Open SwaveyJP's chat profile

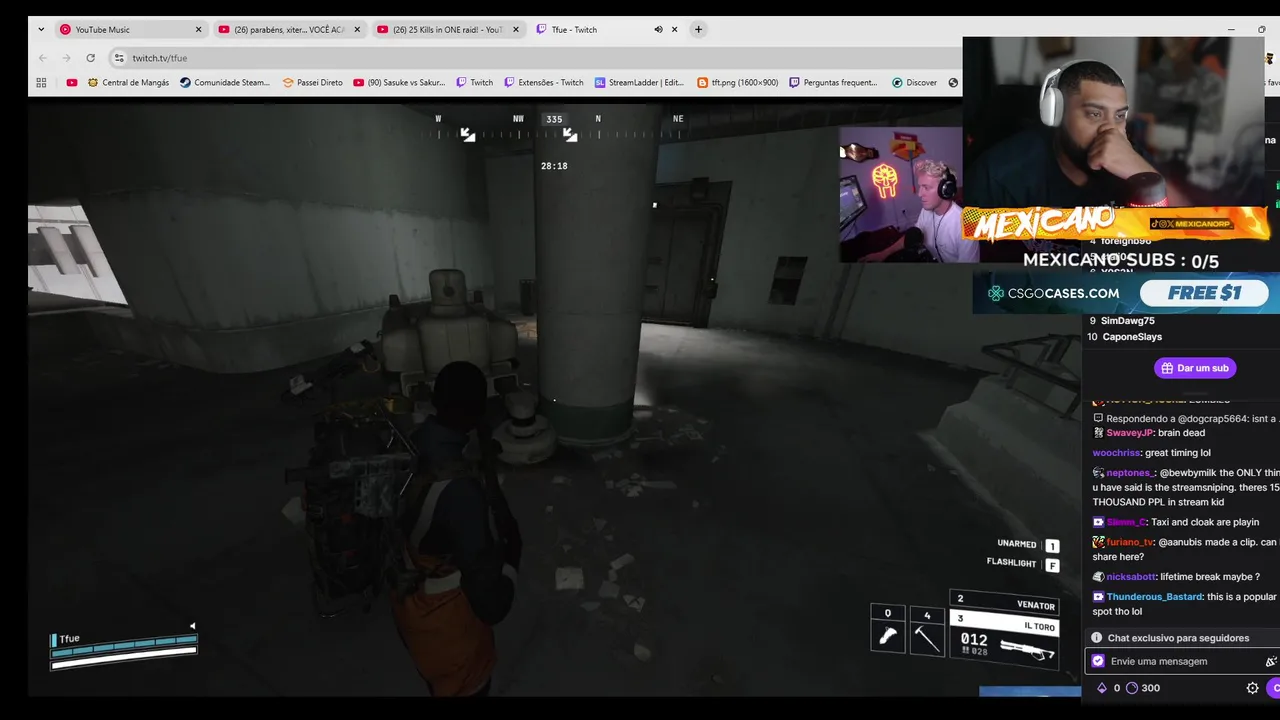click(x=1129, y=433)
